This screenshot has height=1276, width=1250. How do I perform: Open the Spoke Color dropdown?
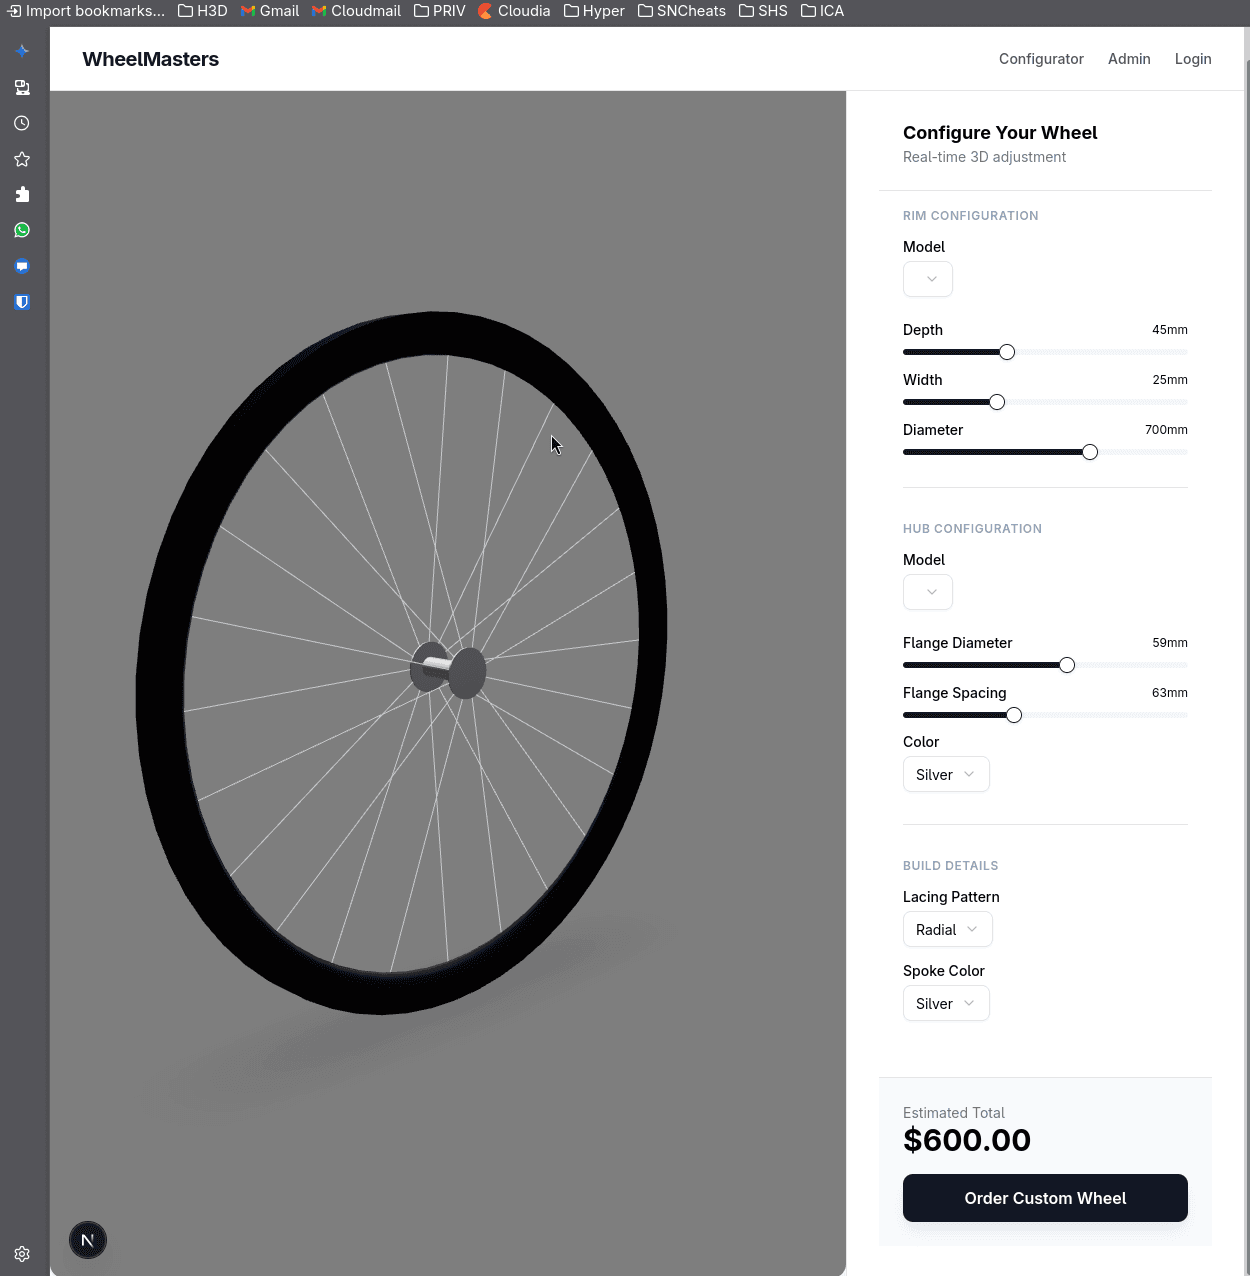946,1004
